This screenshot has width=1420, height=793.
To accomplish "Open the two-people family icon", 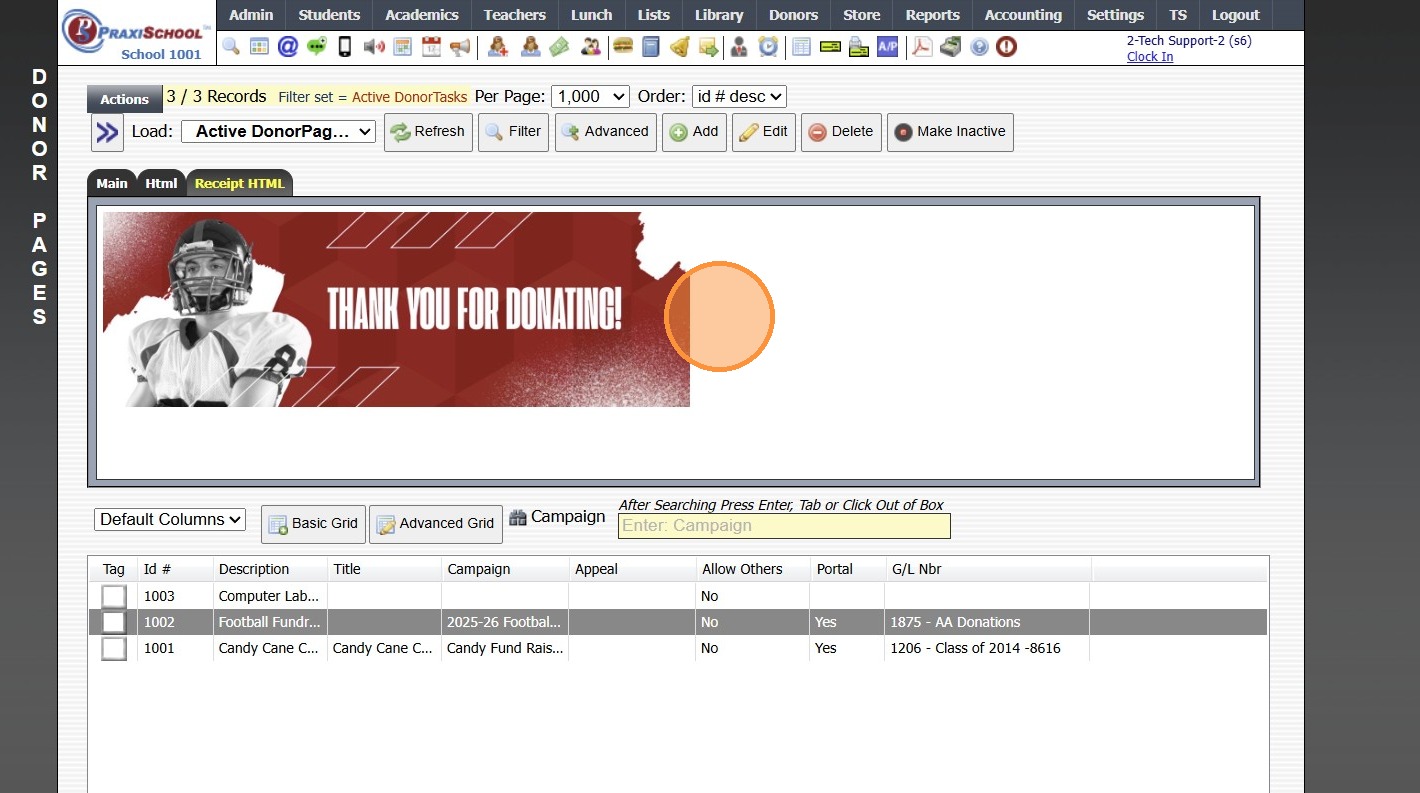I will coord(591,46).
